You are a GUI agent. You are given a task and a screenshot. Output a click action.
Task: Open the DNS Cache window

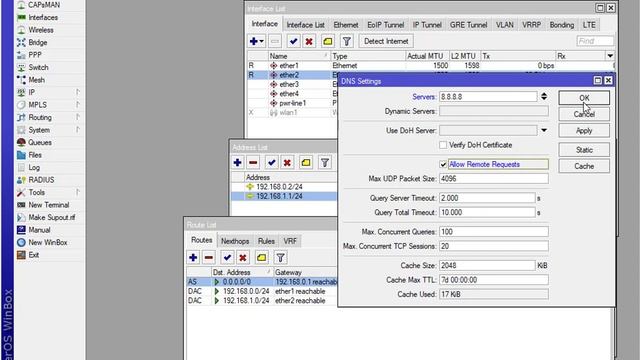click(x=584, y=166)
